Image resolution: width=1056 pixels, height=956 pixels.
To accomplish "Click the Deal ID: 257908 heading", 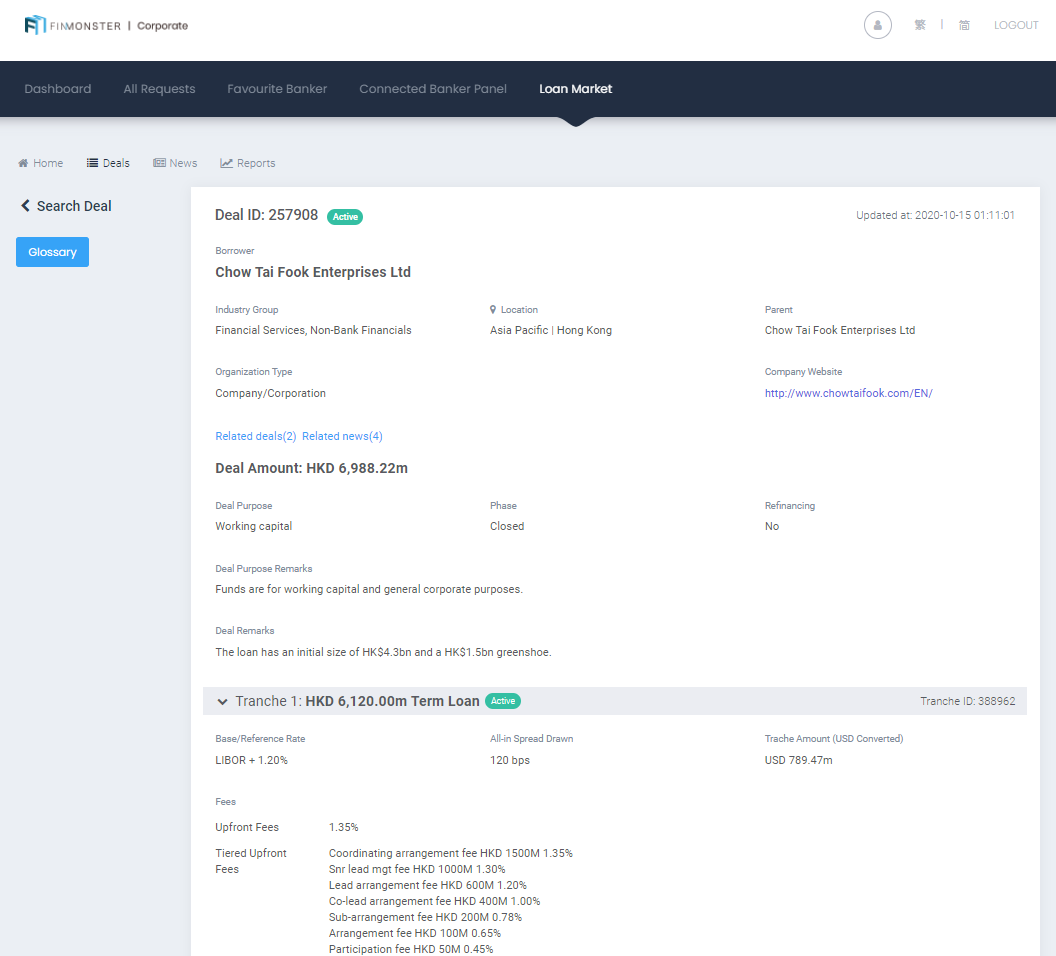I will click(266, 215).
